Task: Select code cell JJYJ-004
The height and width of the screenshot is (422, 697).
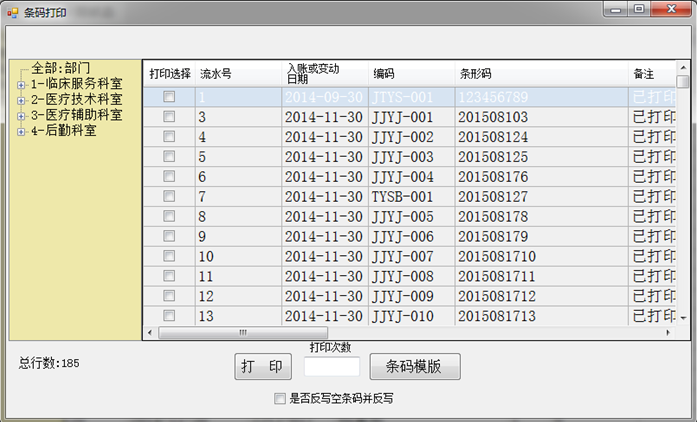Action: click(x=412, y=177)
